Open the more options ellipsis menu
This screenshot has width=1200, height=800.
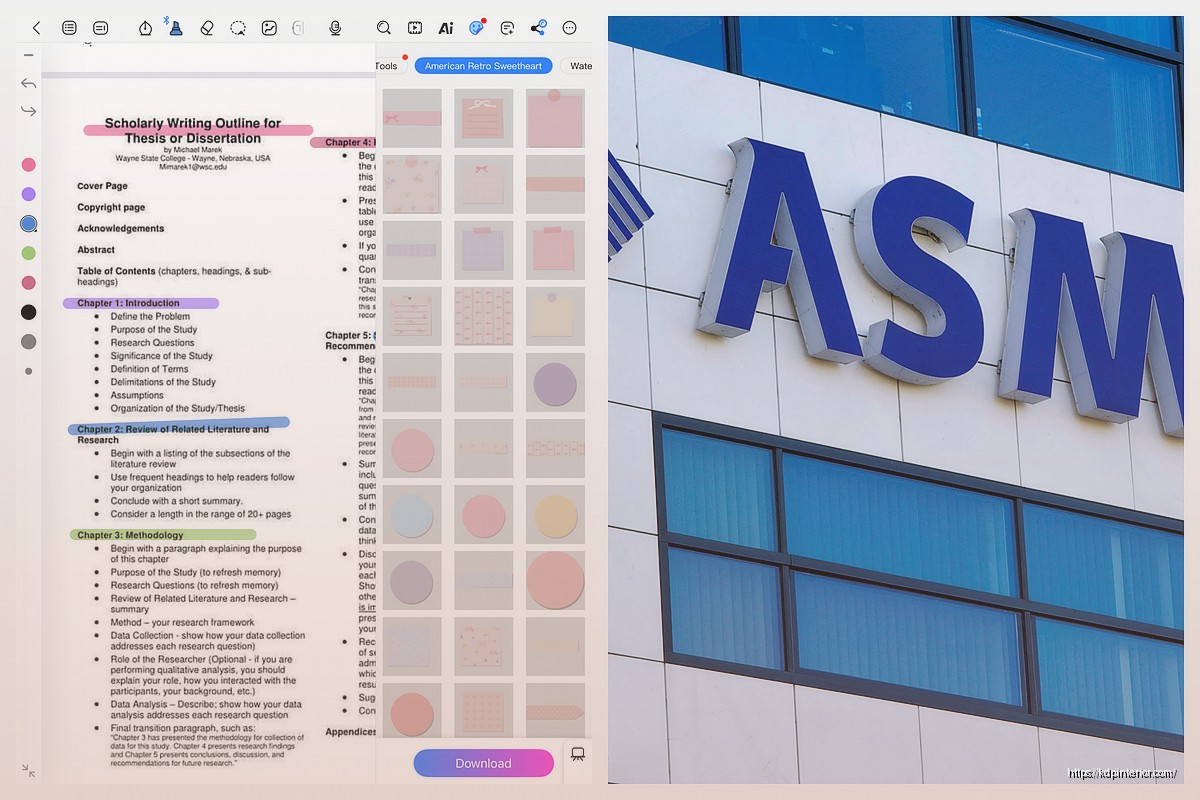pos(569,28)
